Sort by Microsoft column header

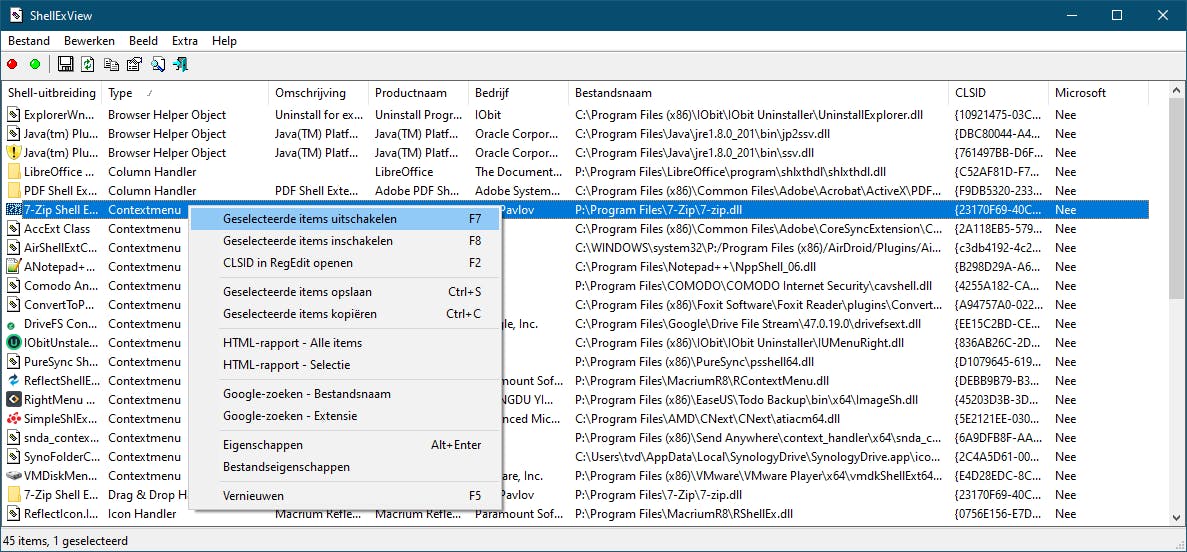pos(1099,93)
